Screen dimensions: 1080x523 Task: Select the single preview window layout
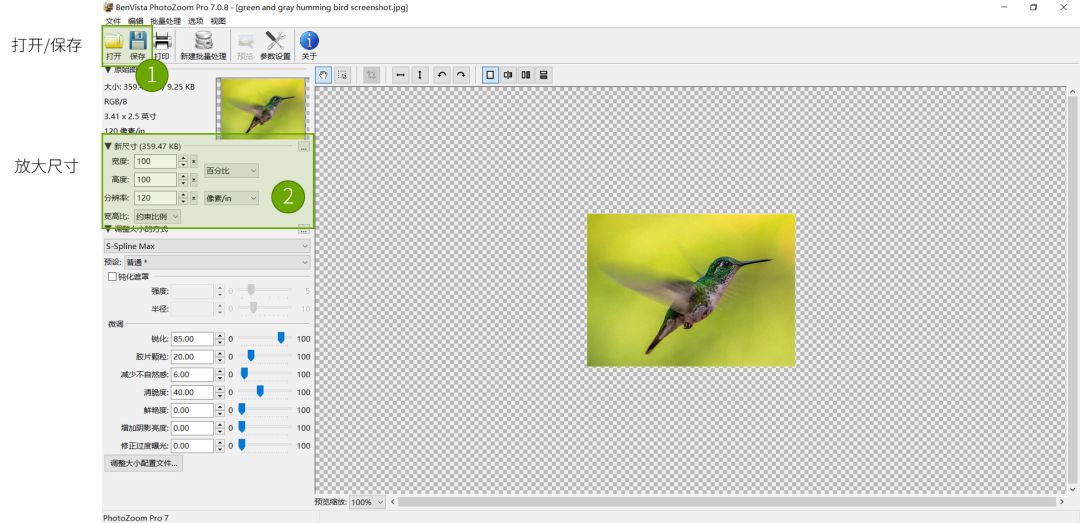pyautogui.click(x=490, y=75)
